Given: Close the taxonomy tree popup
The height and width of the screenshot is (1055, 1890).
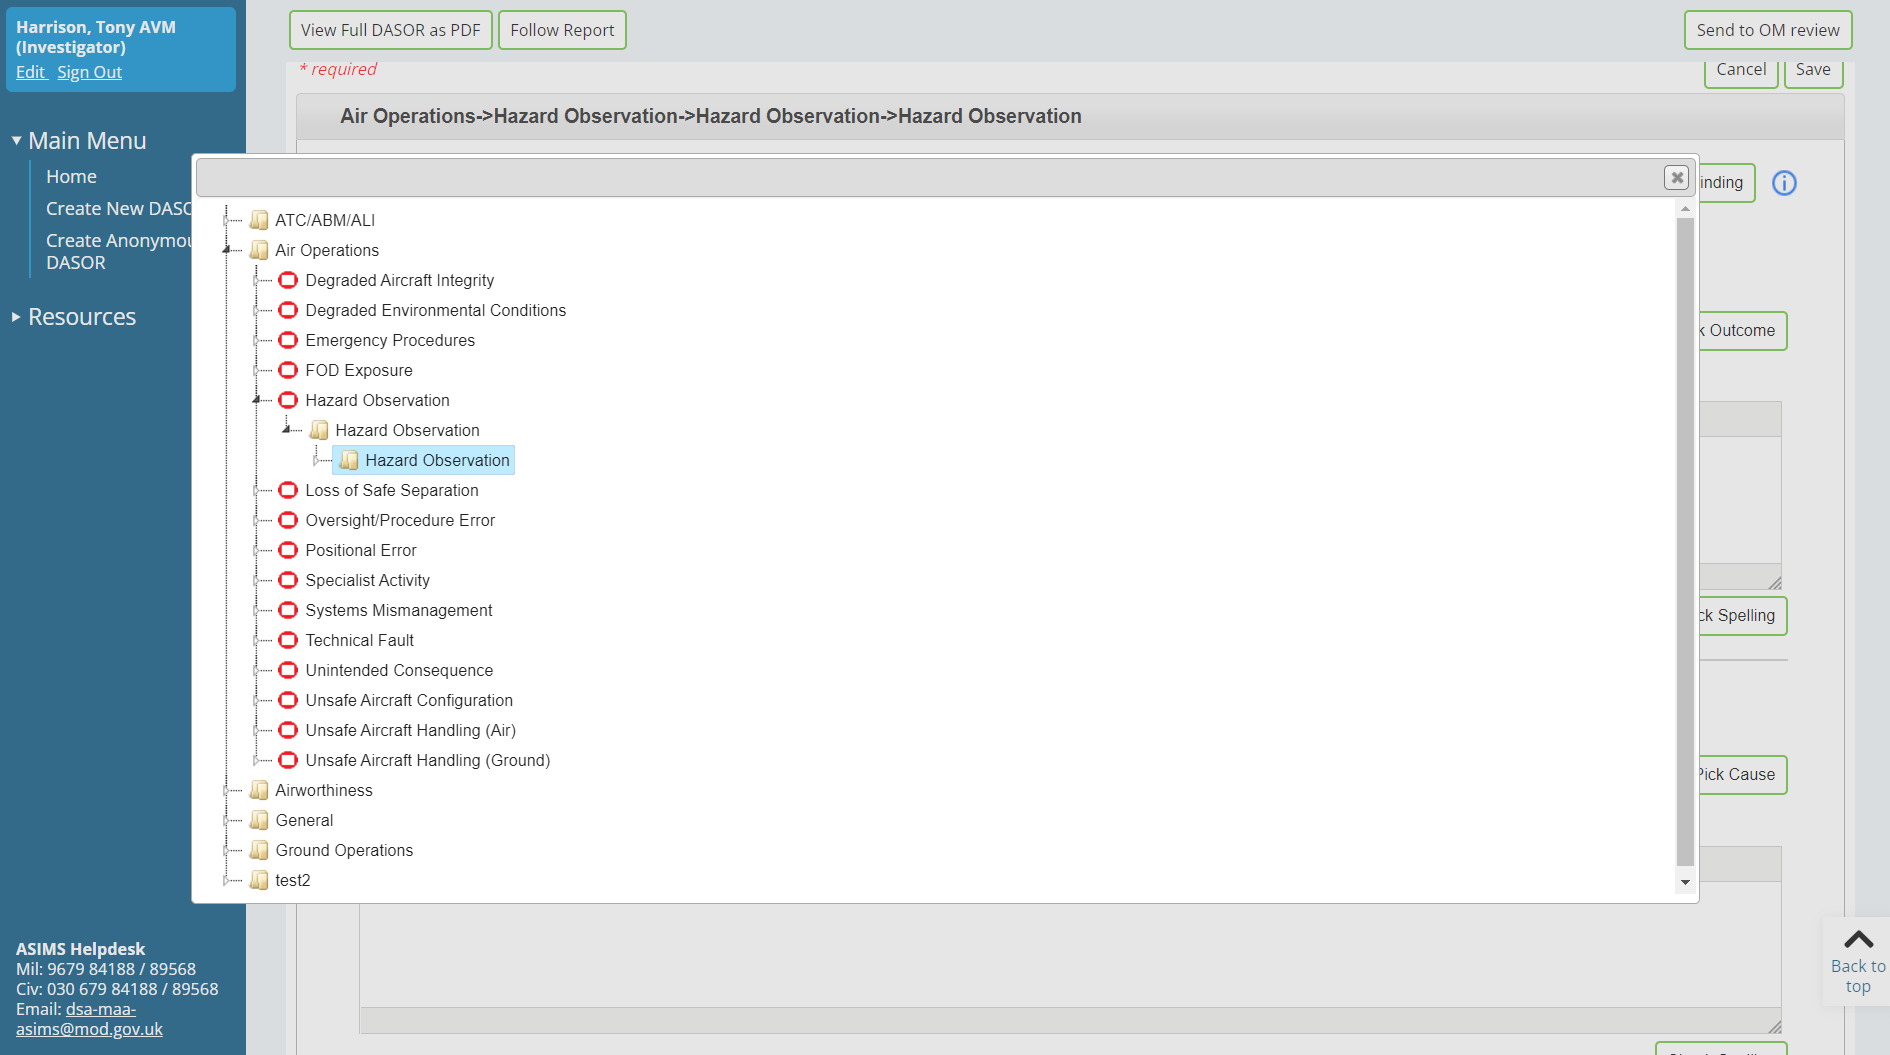Looking at the screenshot, I should click(1676, 178).
